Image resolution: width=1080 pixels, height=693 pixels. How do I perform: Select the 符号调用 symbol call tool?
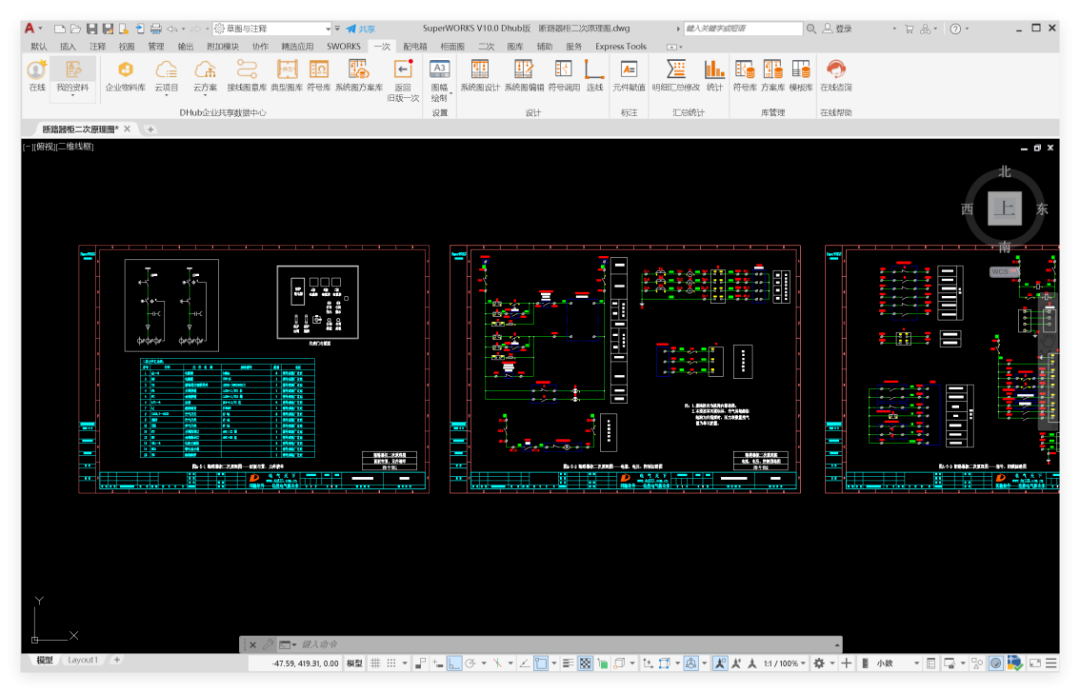pyautogui.click(x=563, y=76)
